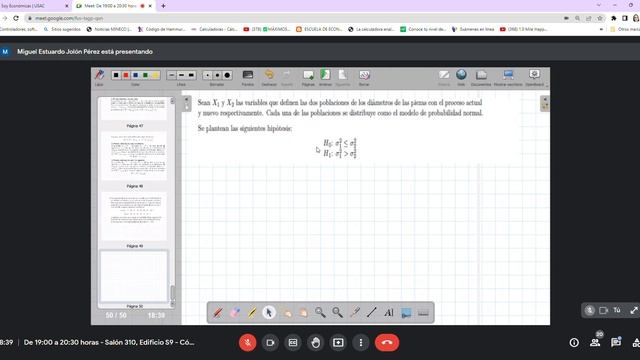640x360 pixels.
Task: Select the yellow highlighter tool
Action: (252, 313)
